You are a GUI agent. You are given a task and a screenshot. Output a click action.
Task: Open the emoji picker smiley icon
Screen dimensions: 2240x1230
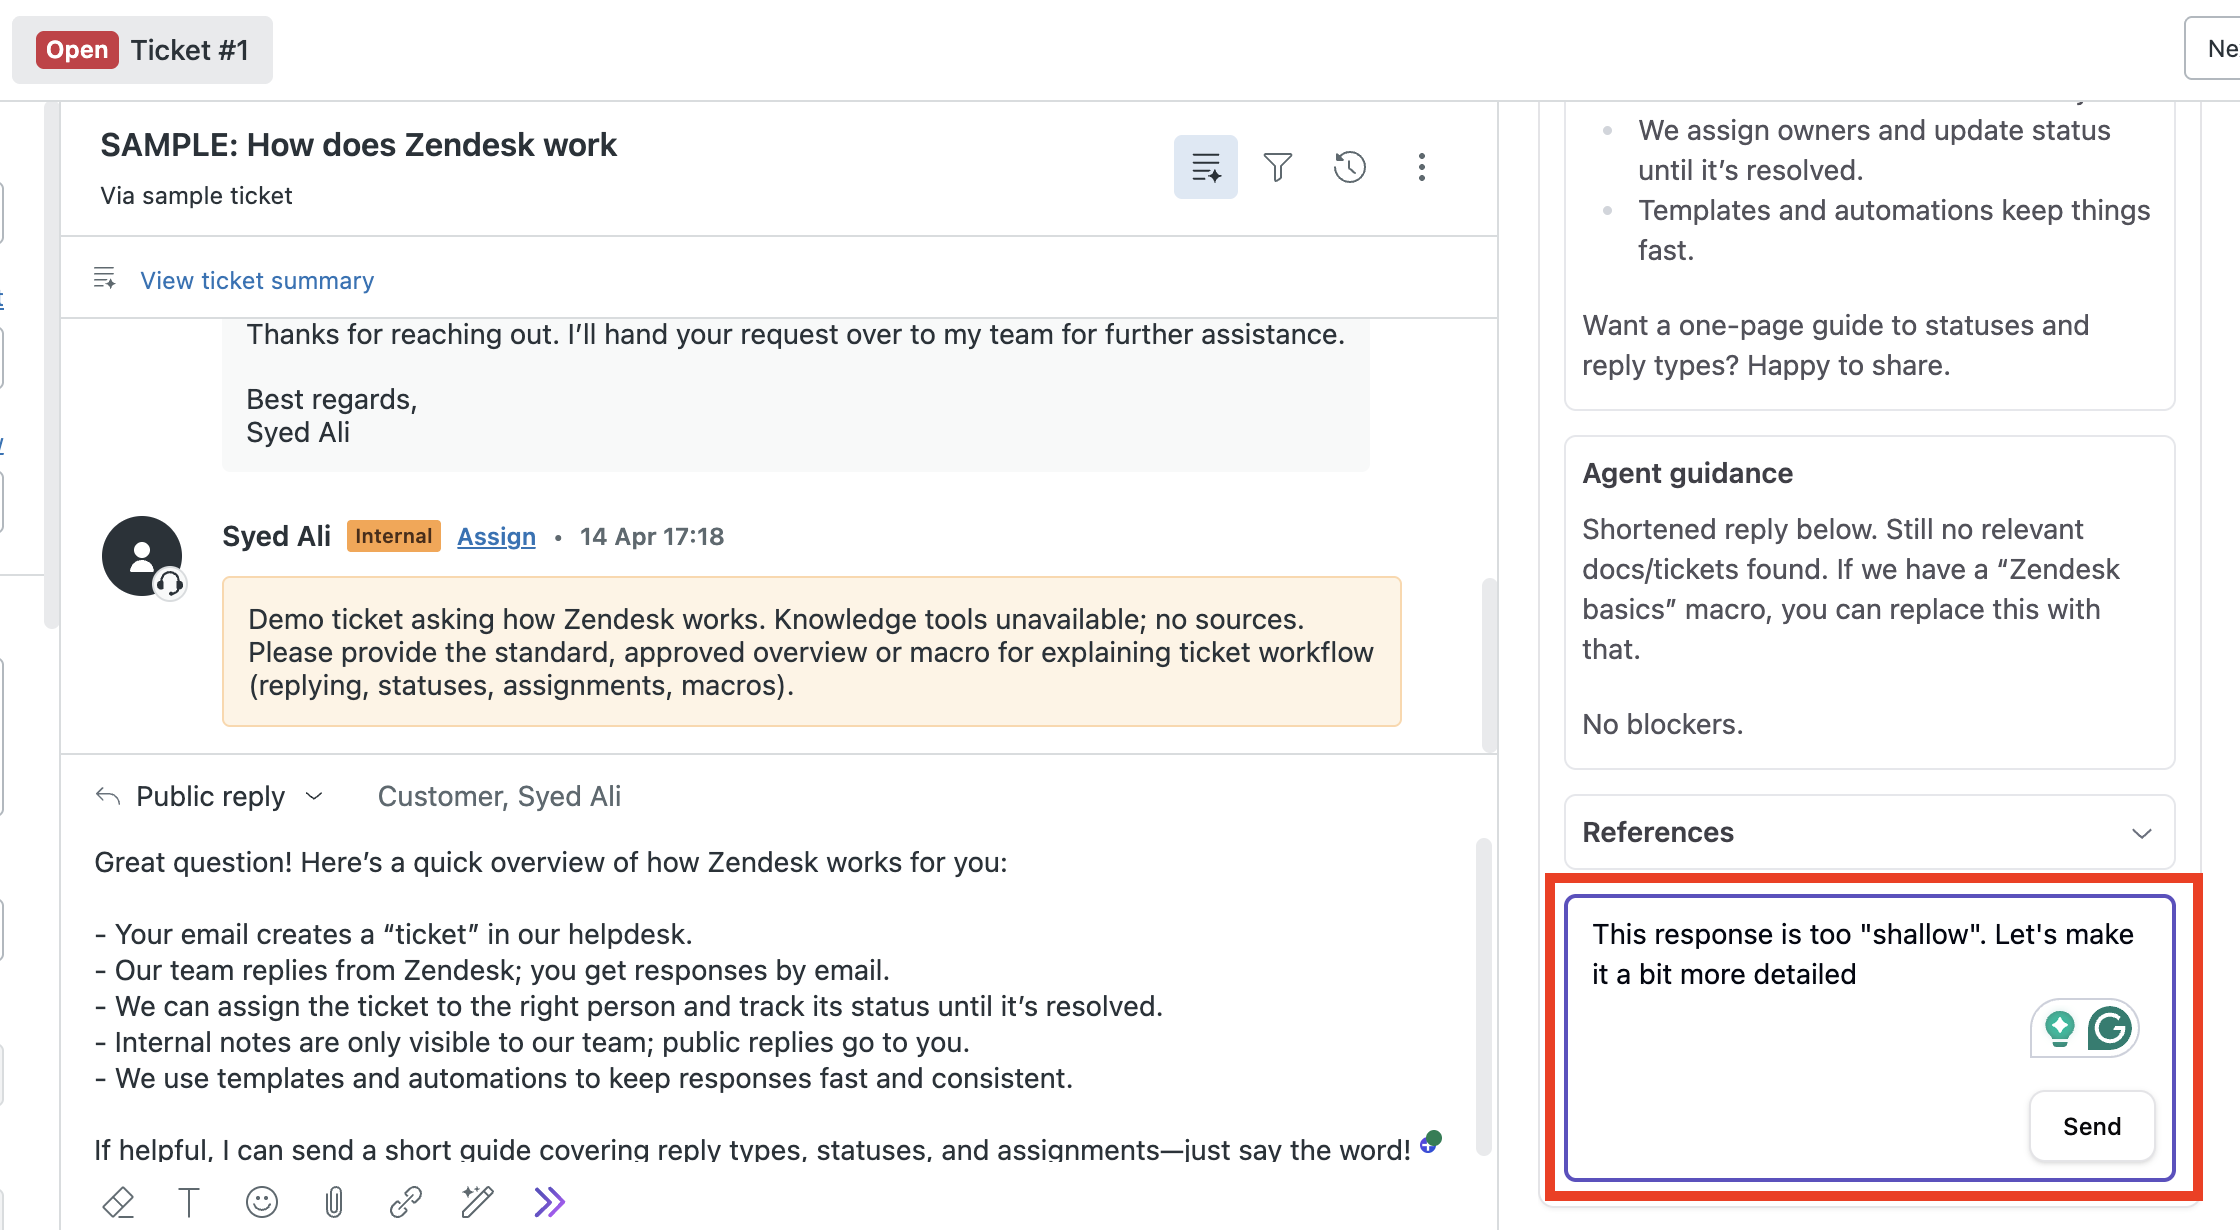[x=262, y=1201]
